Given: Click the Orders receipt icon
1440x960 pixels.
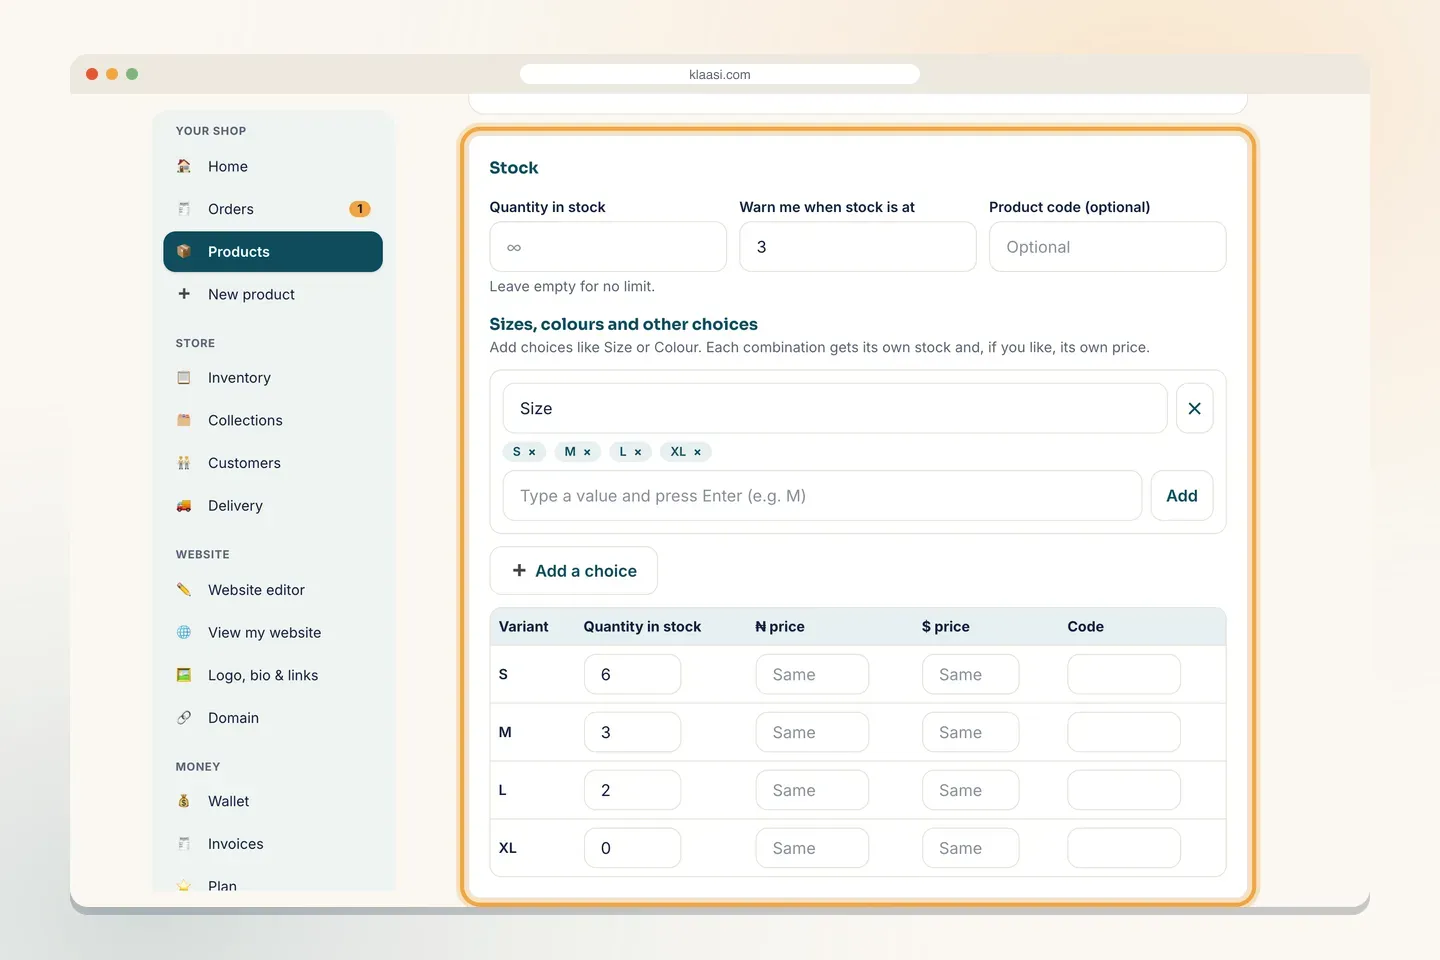Looking at the screenshot, I should pos(184,209).
